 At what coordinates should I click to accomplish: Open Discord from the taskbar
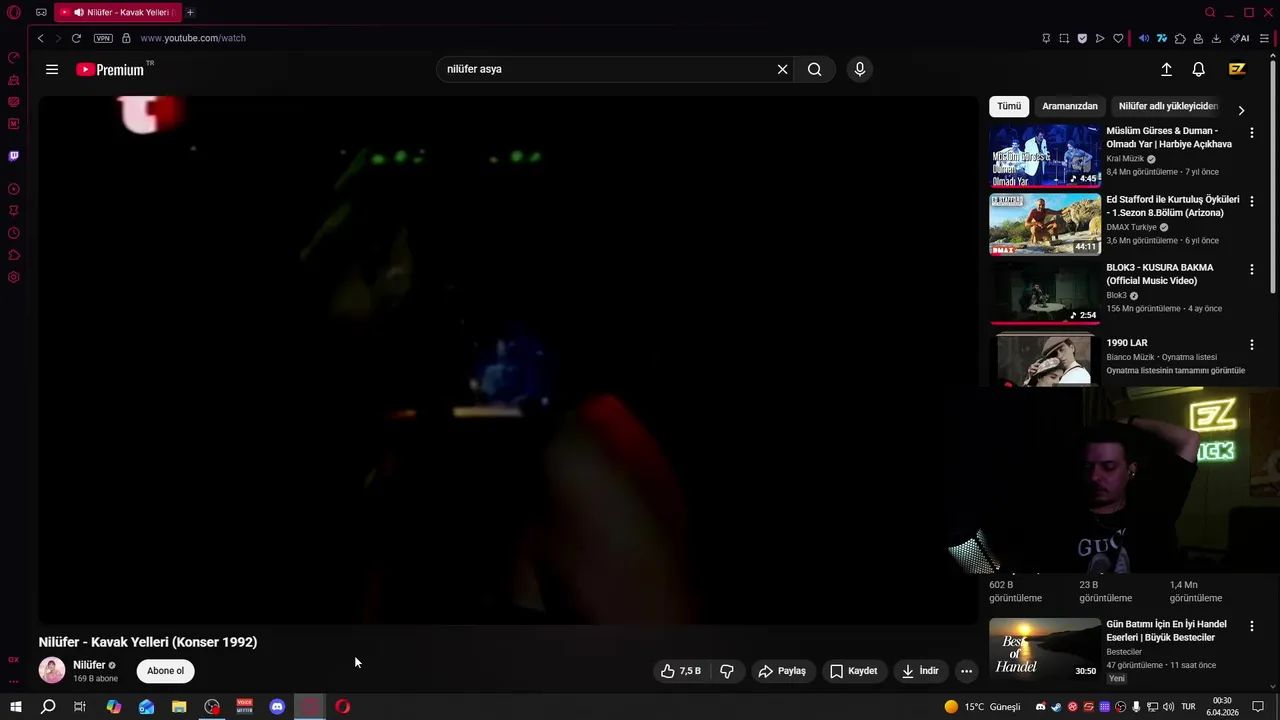click(x=277, y=707)
